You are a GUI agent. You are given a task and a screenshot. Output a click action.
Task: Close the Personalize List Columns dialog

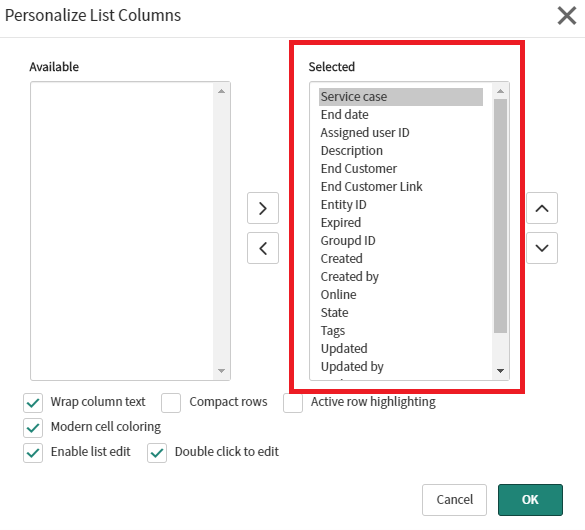[x=567, y=16]
